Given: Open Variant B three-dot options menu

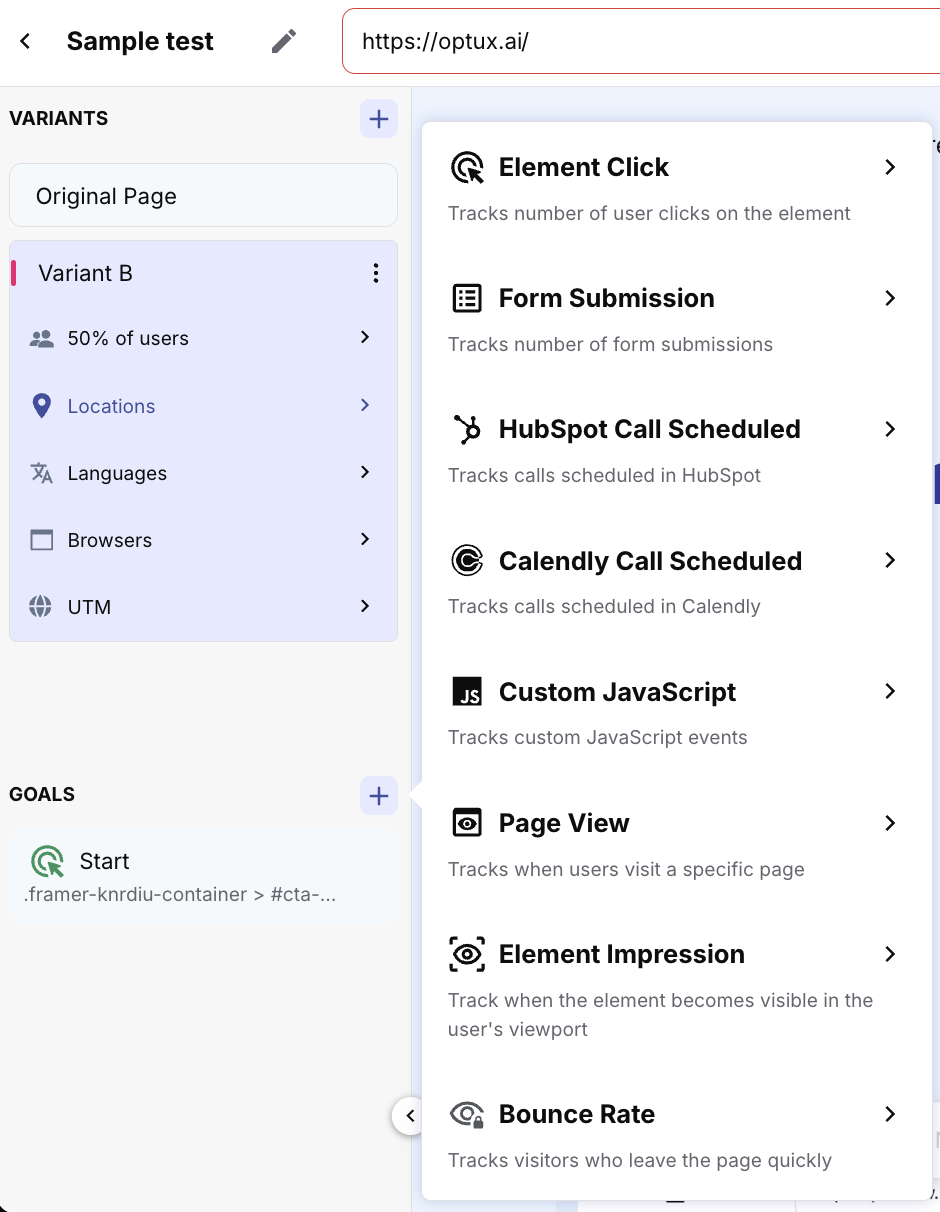Looking at the screenshot, I should coord(375,273).
